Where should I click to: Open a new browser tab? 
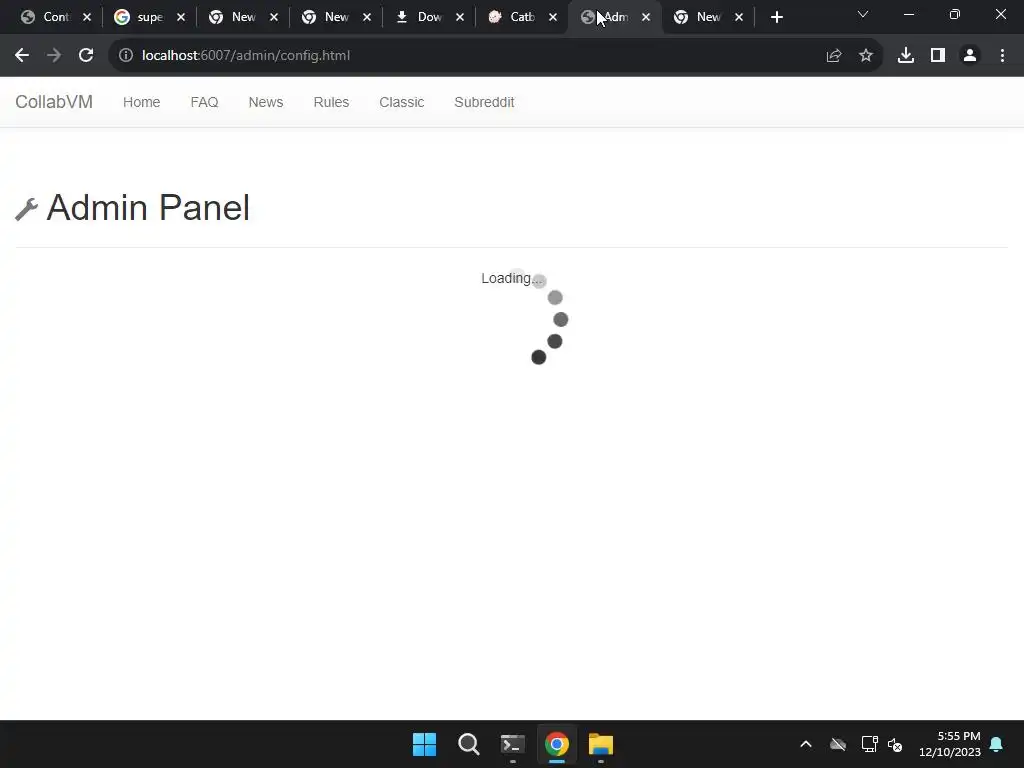pos(776,17)
